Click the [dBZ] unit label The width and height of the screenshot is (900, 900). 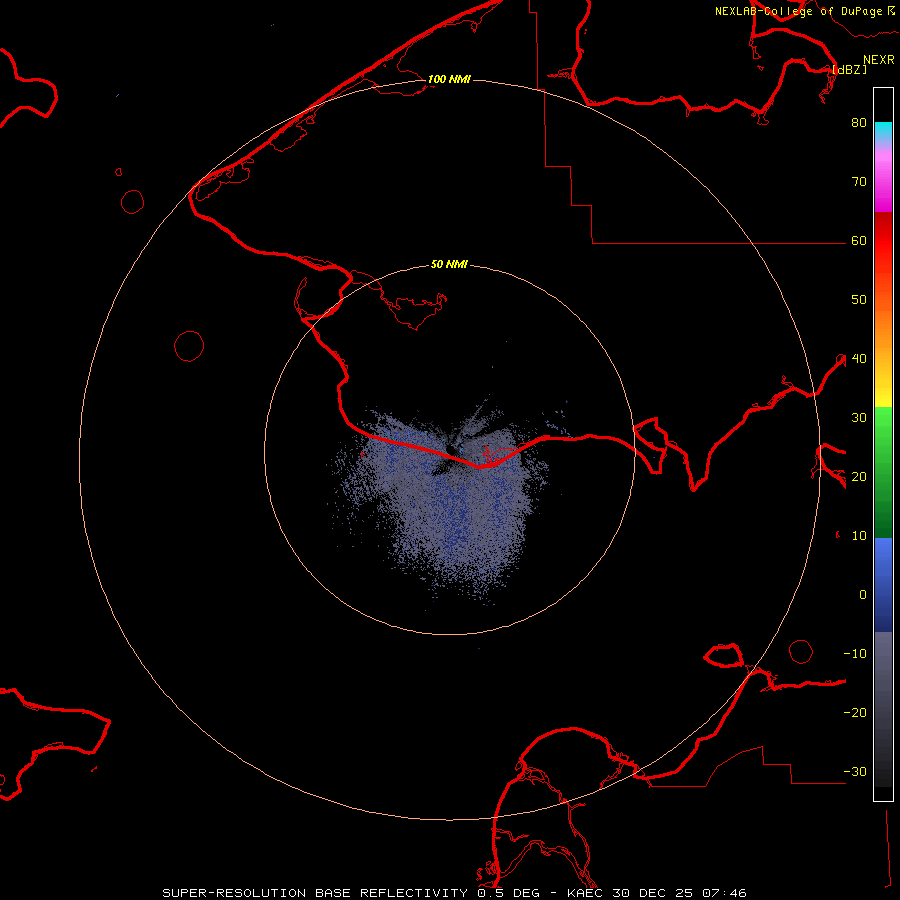pyautogui.click(x=849, y=69)
